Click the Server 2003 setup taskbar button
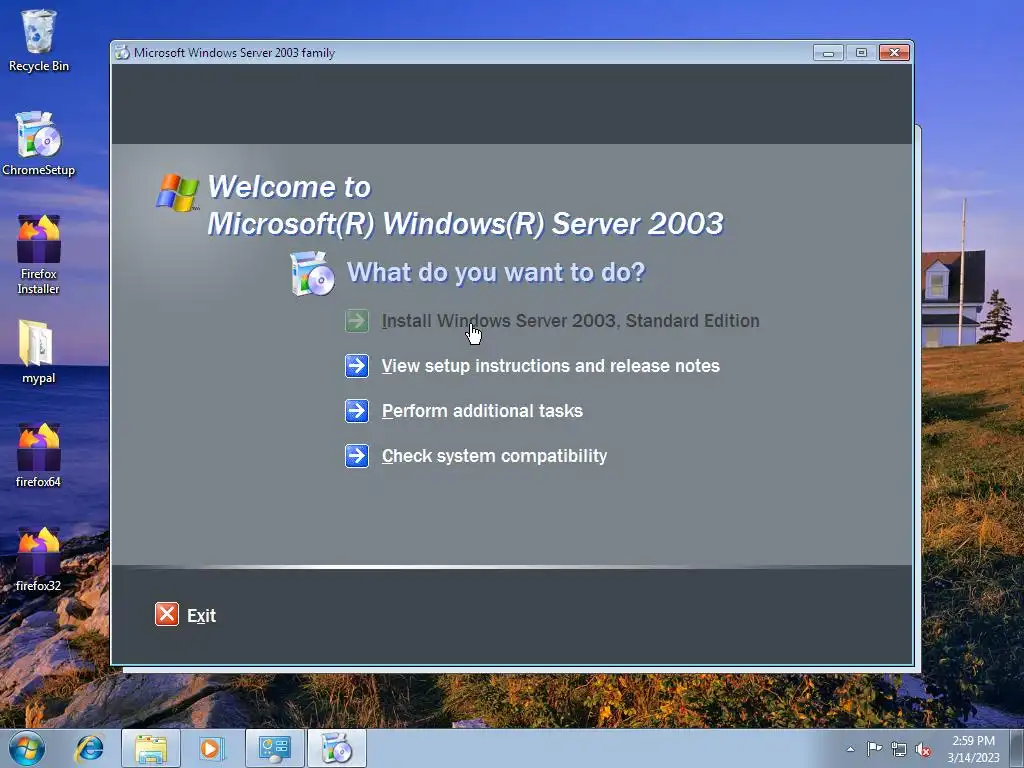1024x768 pixels. 336,748
